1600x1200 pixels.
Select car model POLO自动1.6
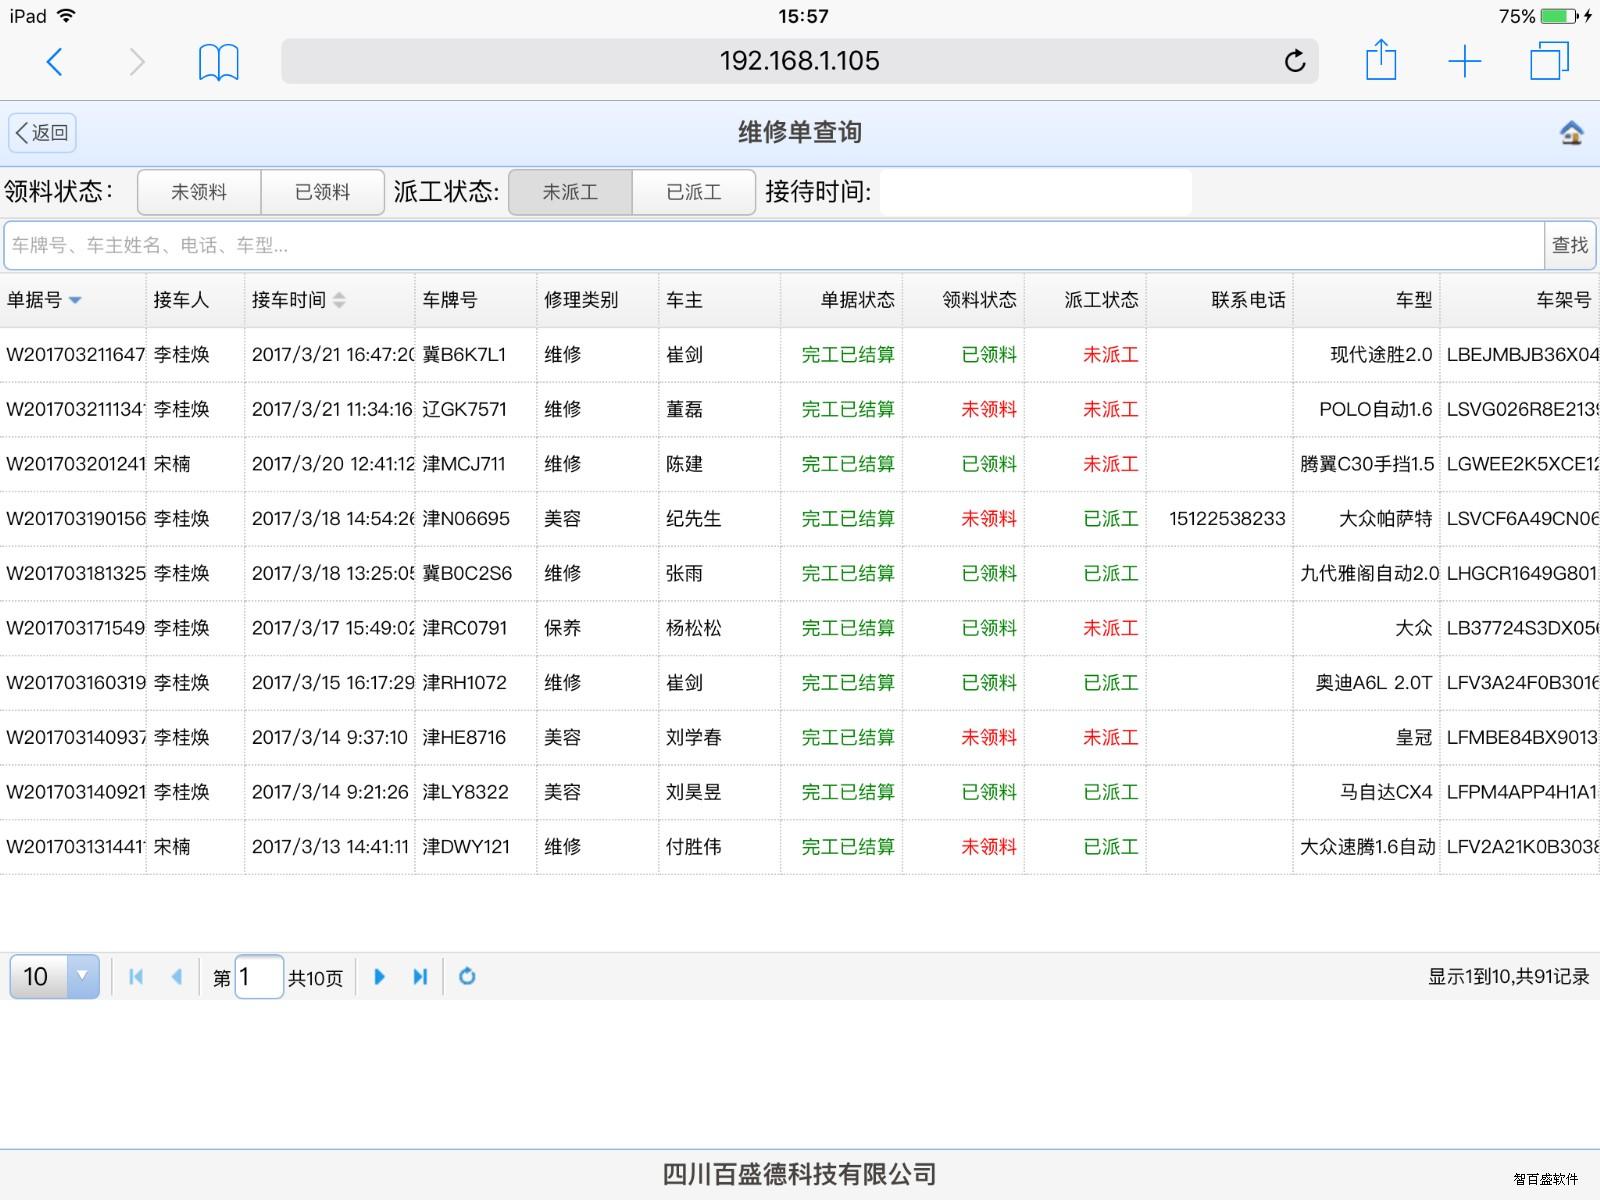[x=1375, y=409]
